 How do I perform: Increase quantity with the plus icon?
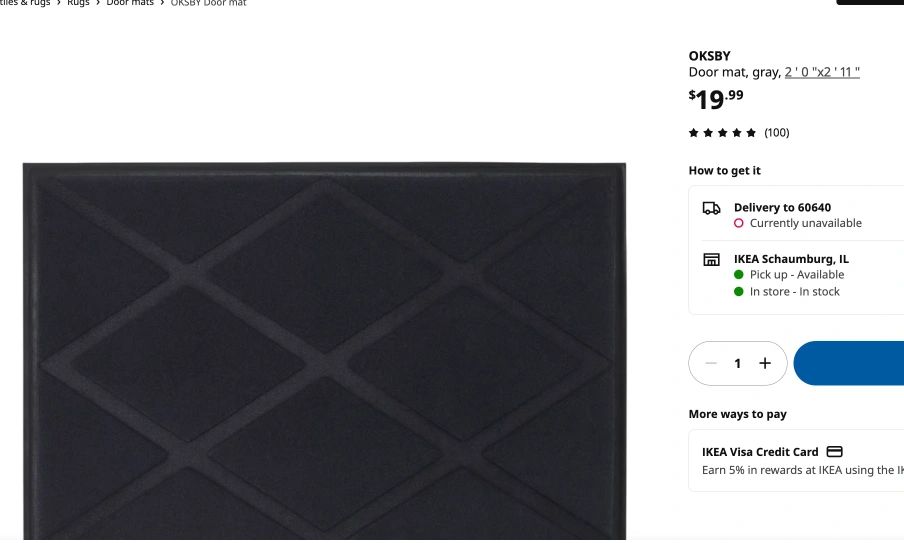[x=764, y=363]
